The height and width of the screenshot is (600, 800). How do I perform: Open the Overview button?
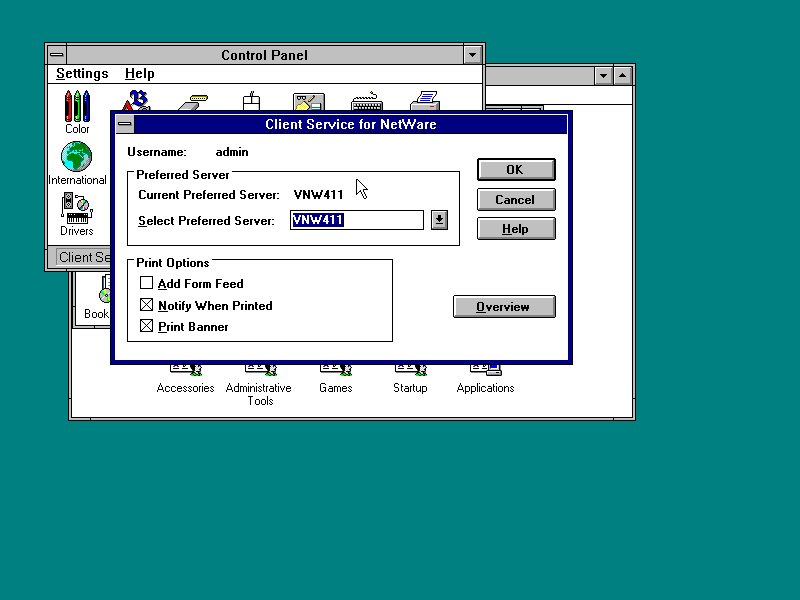[504, 307]
